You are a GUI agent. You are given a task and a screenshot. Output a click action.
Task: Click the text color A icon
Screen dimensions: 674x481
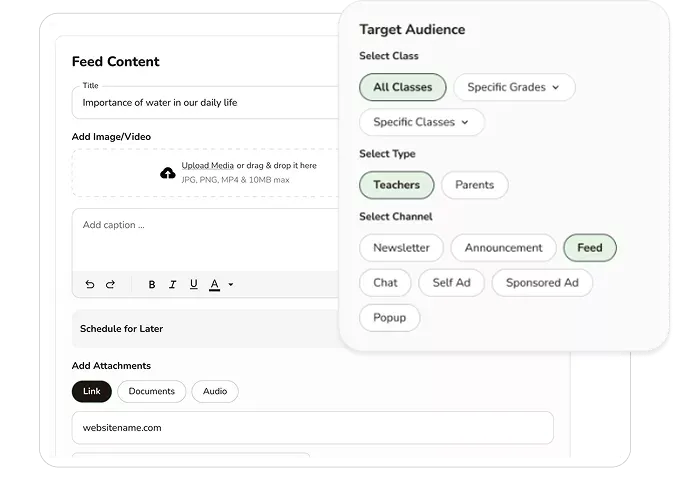tap(214, 285)
